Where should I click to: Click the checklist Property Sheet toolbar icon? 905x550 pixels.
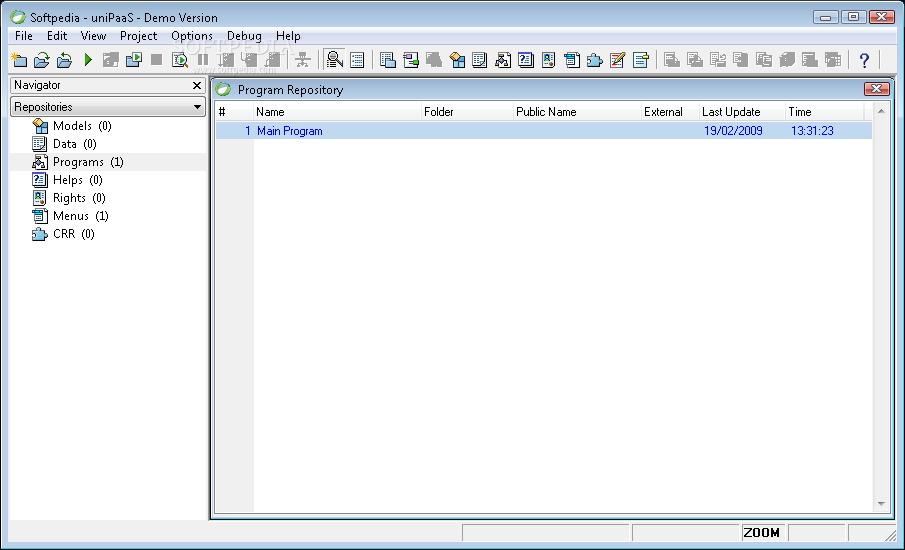(x=357, y=59)
